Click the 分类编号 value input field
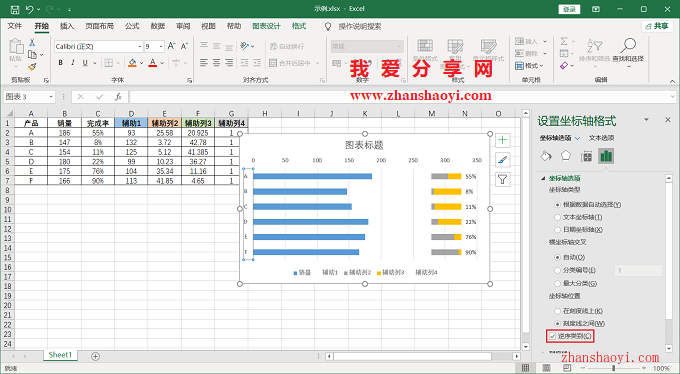 tap(638, 270)
